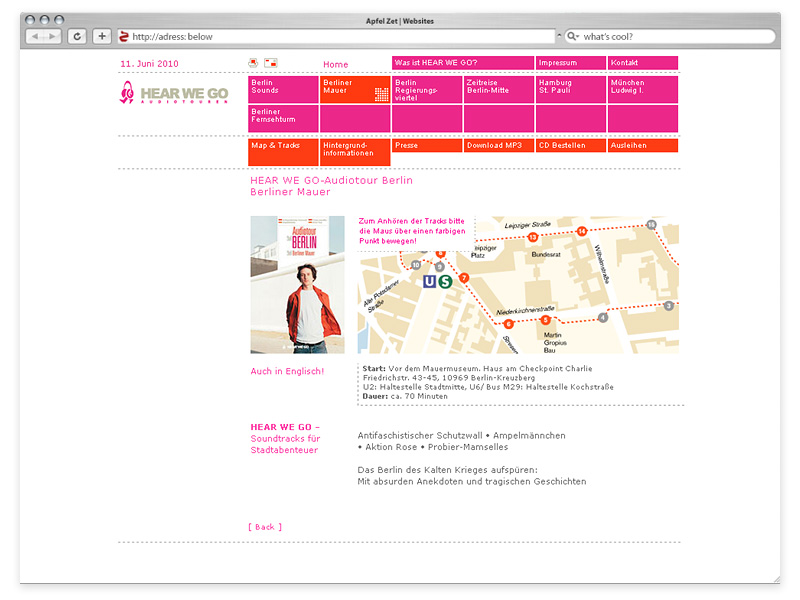Select grey track marker 9 on map
800x600 pixels.
(439, 267)
